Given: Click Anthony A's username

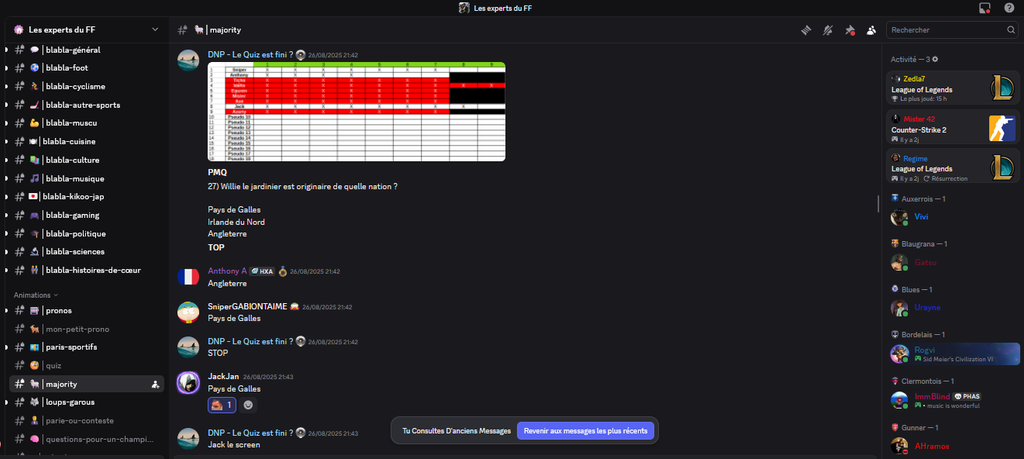Looking at the screenshot, I should pyautogui.click(x=227, y=271).
